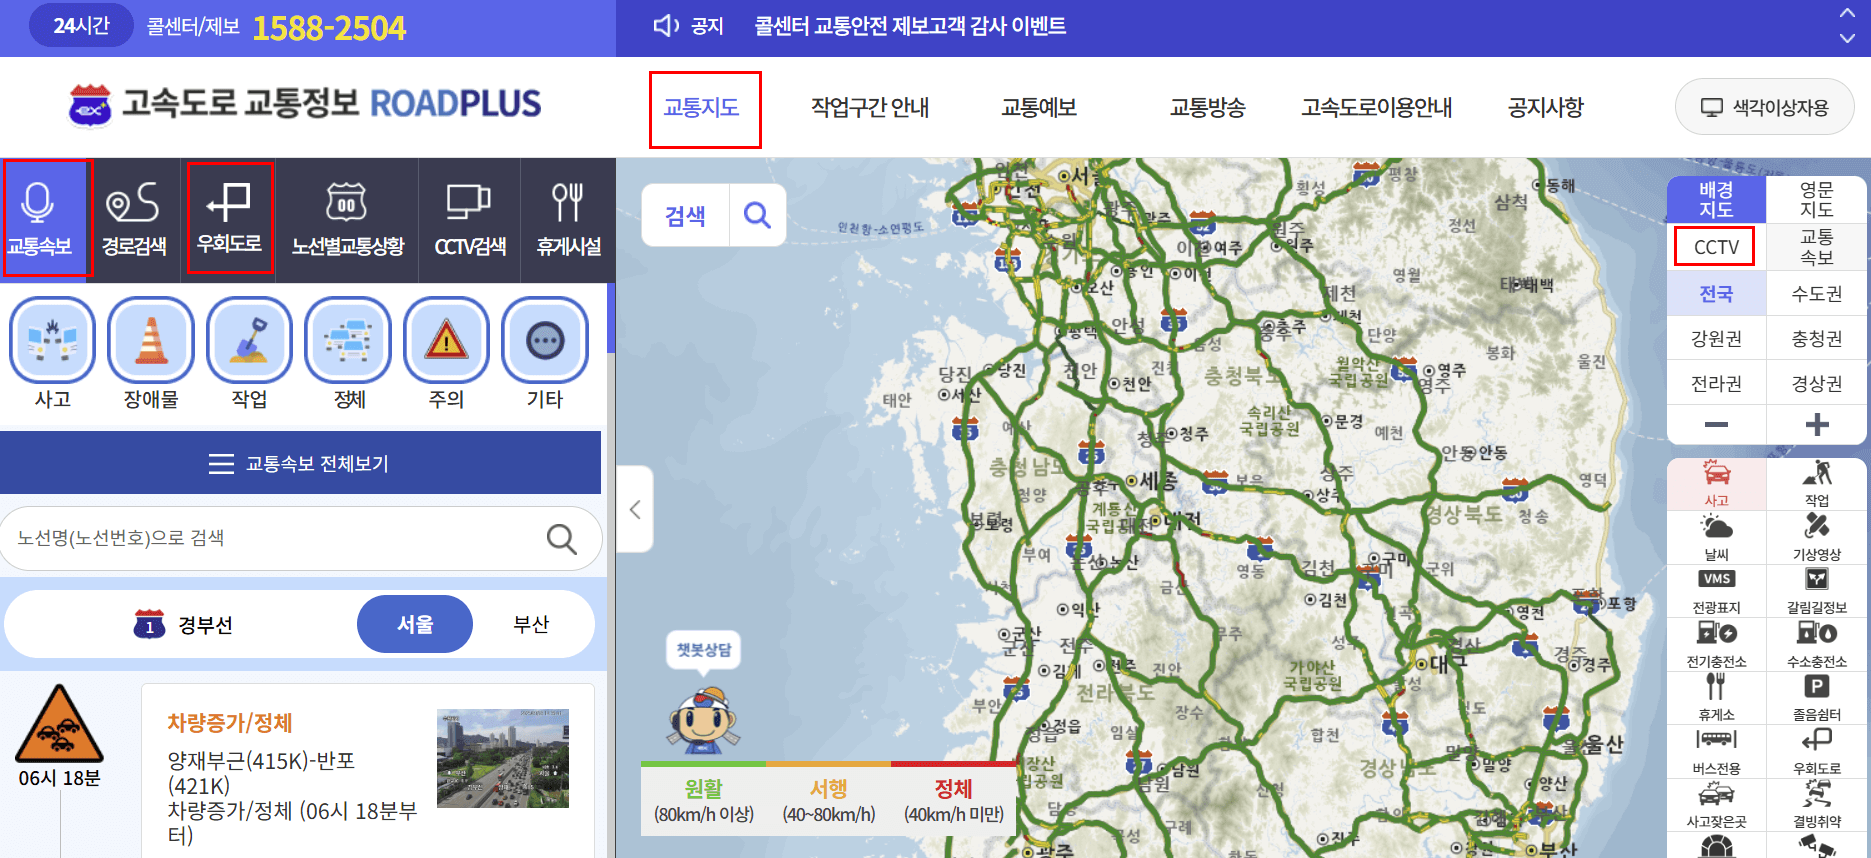This screenshot has height=858, width=1871.
Task: Choose 전라권 region
Action: click(1716, 384)
